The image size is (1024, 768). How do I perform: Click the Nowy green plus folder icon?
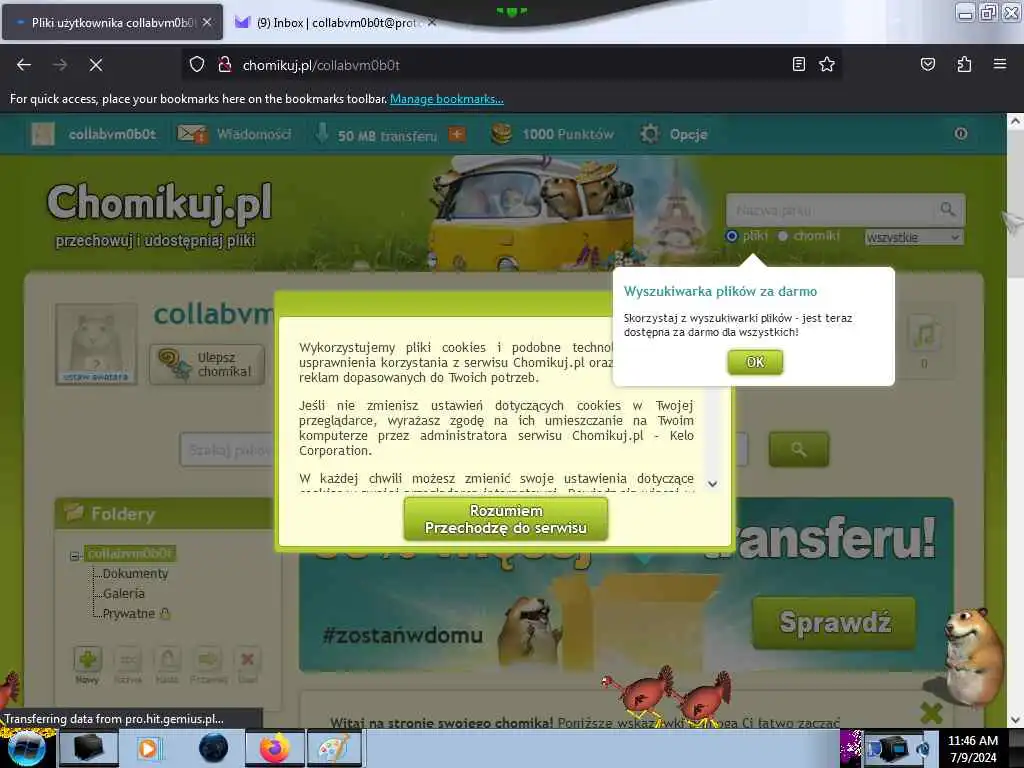coord(88,660)
